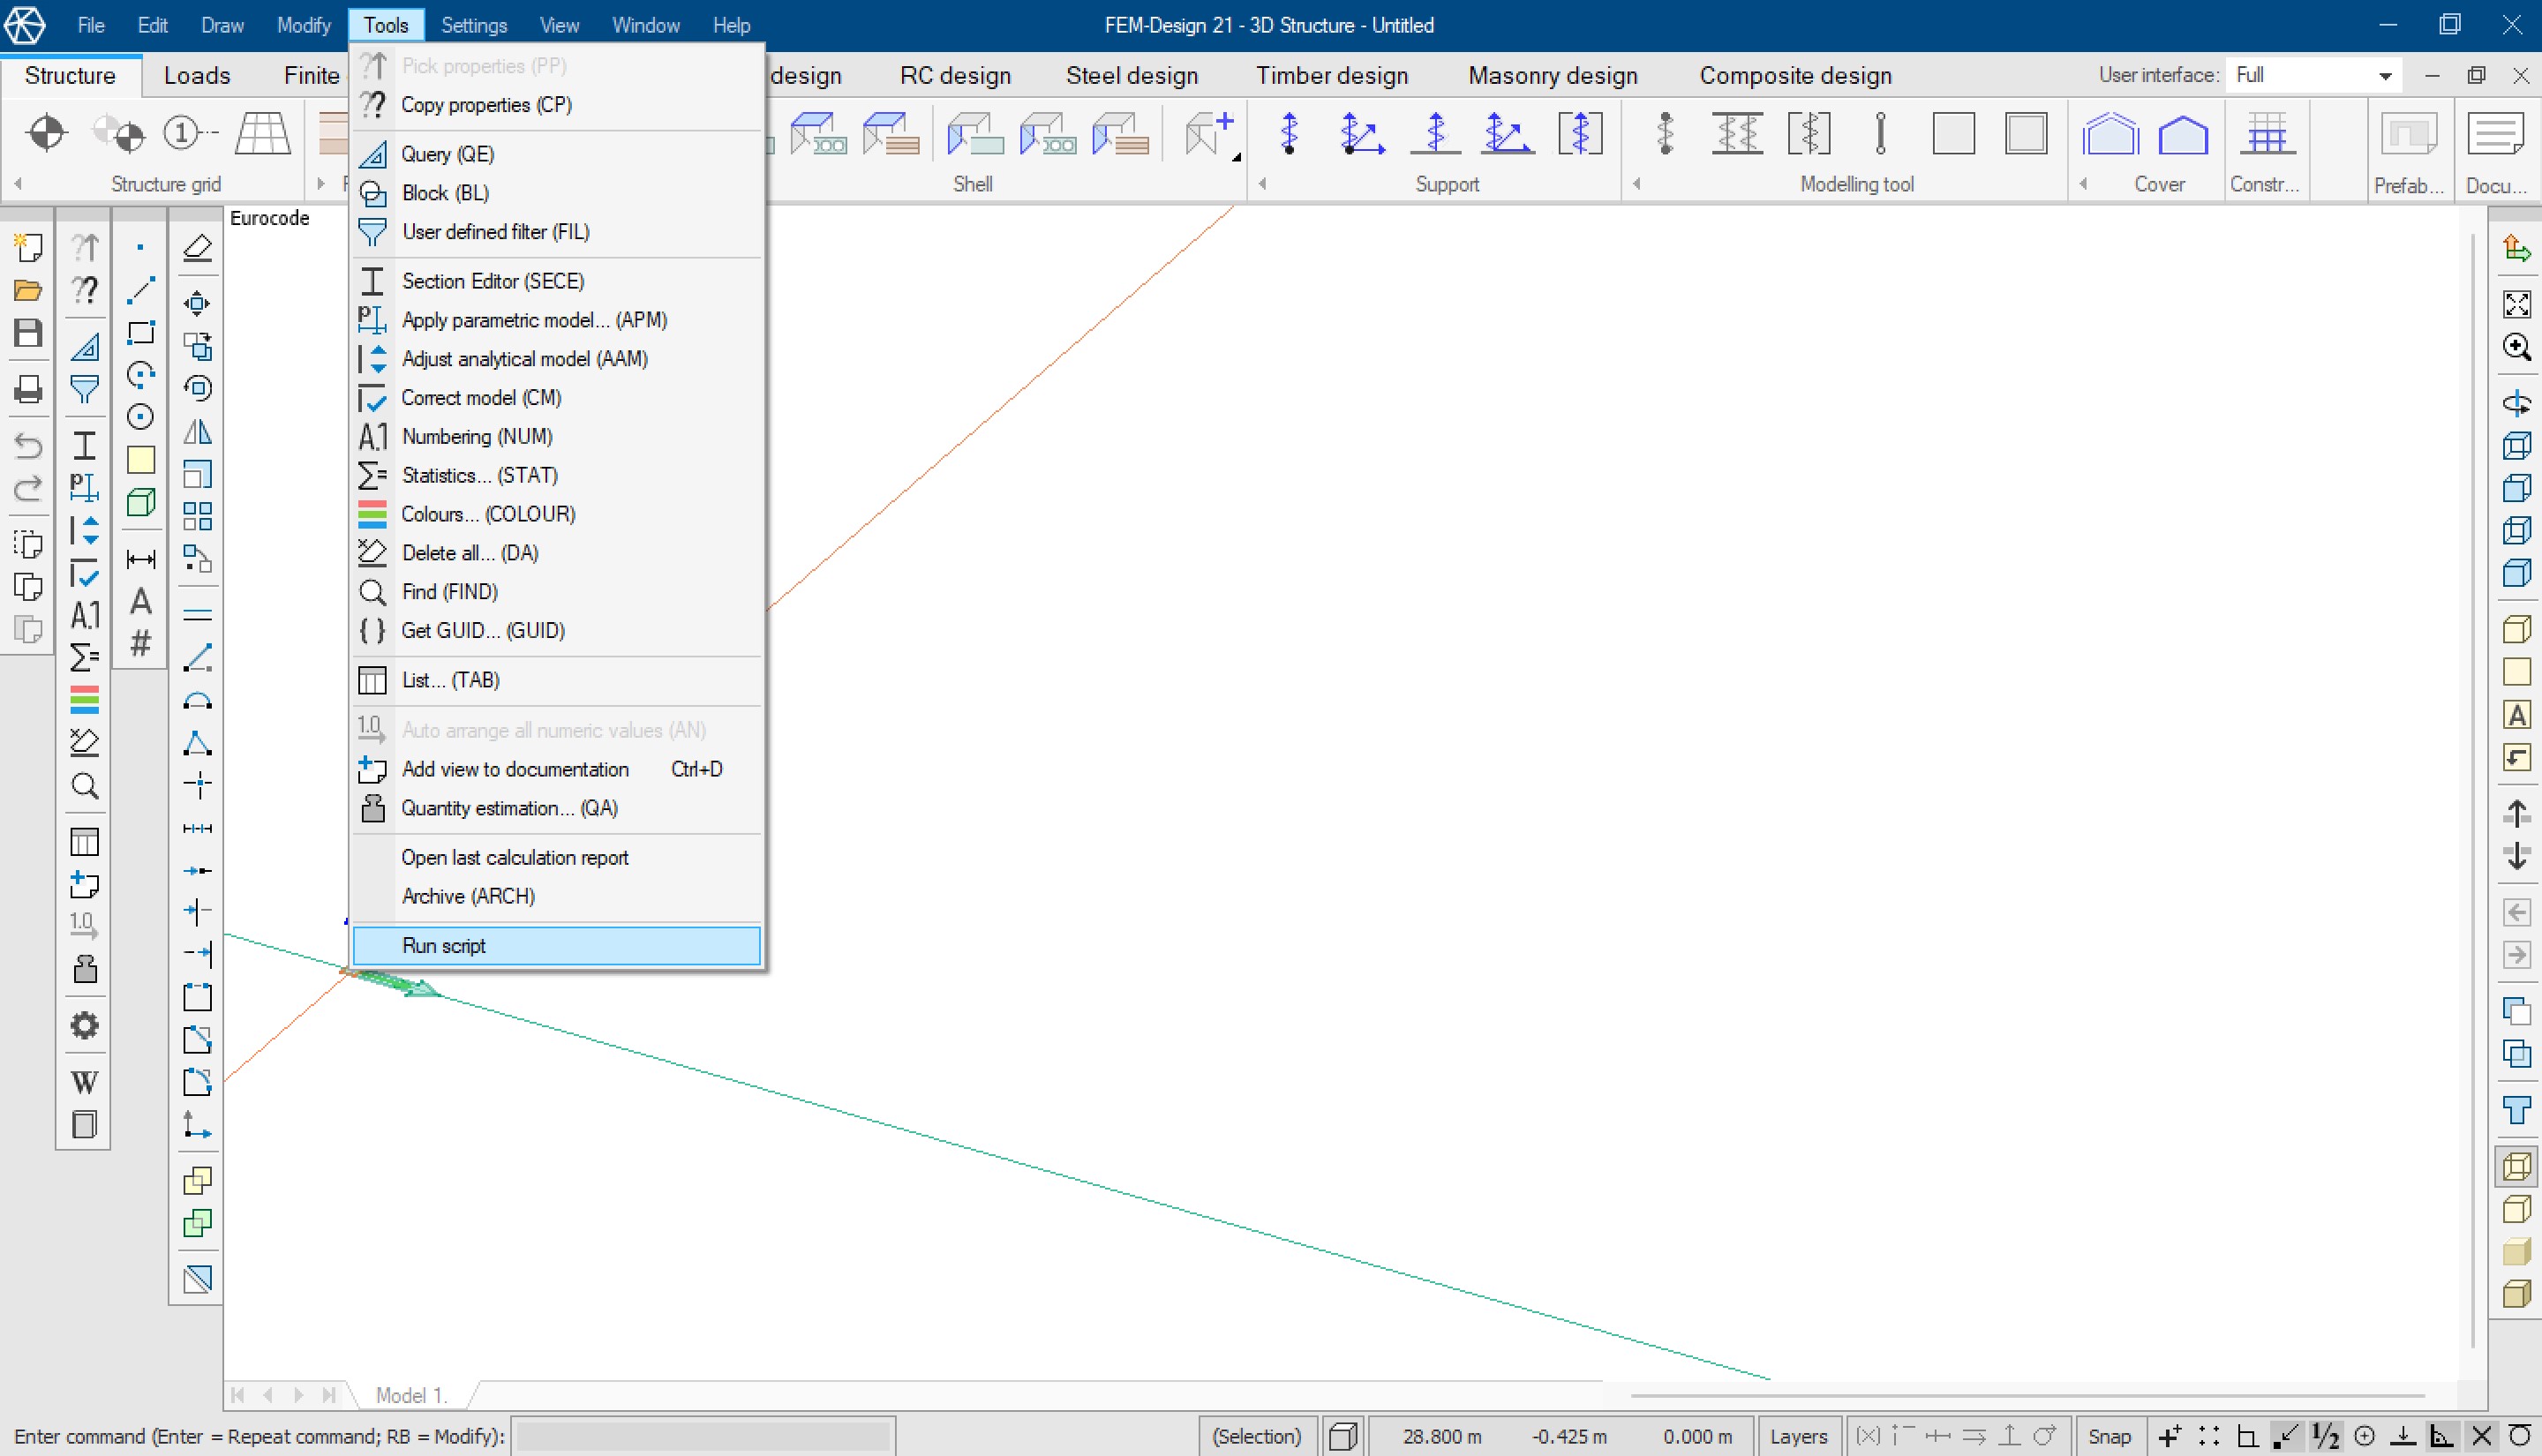
Task: Click the Save disk icon
Action: tap(28, 333)
